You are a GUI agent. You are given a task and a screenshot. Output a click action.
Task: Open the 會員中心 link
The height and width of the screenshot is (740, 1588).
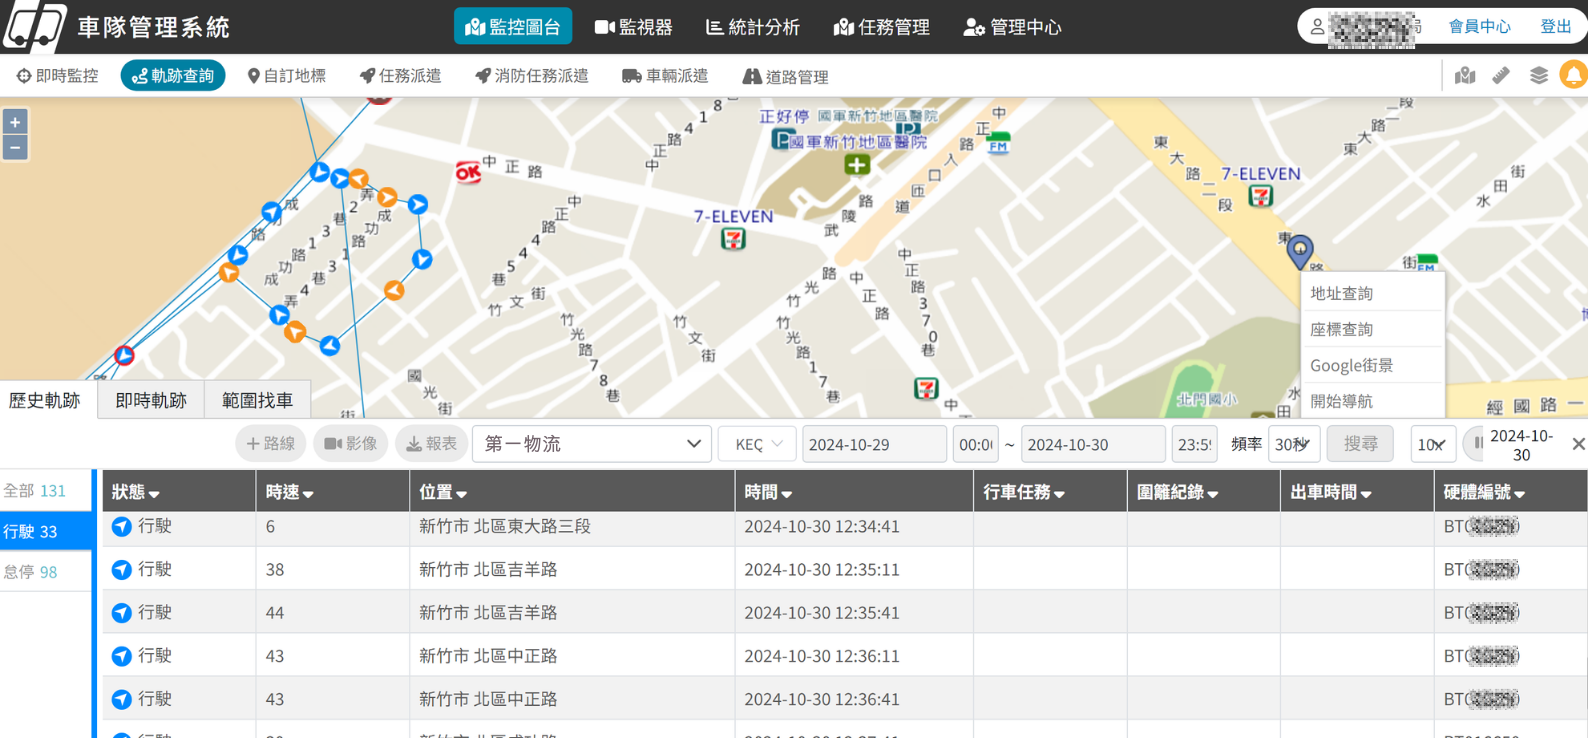1479,27
